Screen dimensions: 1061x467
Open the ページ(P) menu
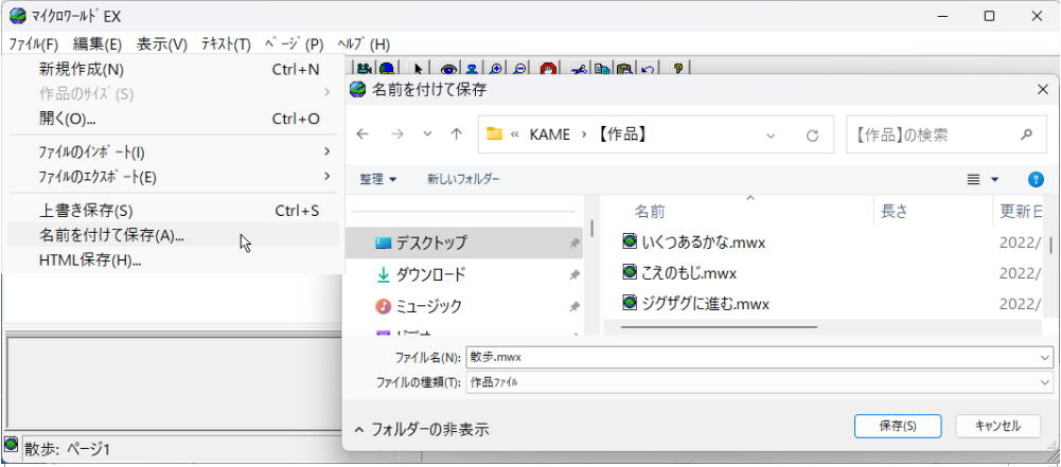coord(294,45)
